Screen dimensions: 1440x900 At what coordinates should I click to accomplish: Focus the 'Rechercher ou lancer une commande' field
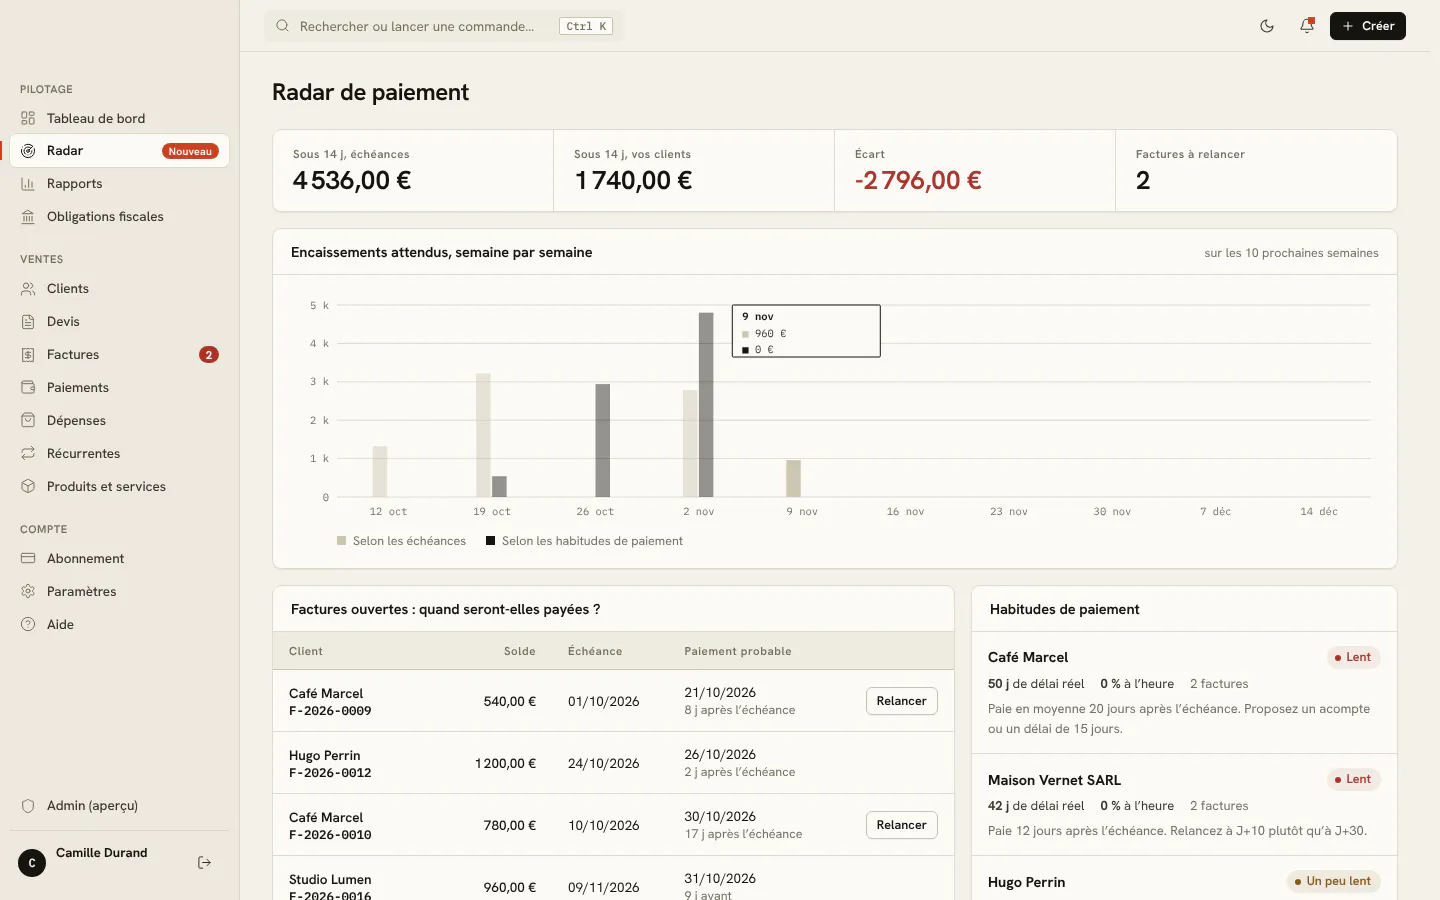coord(443,26)
